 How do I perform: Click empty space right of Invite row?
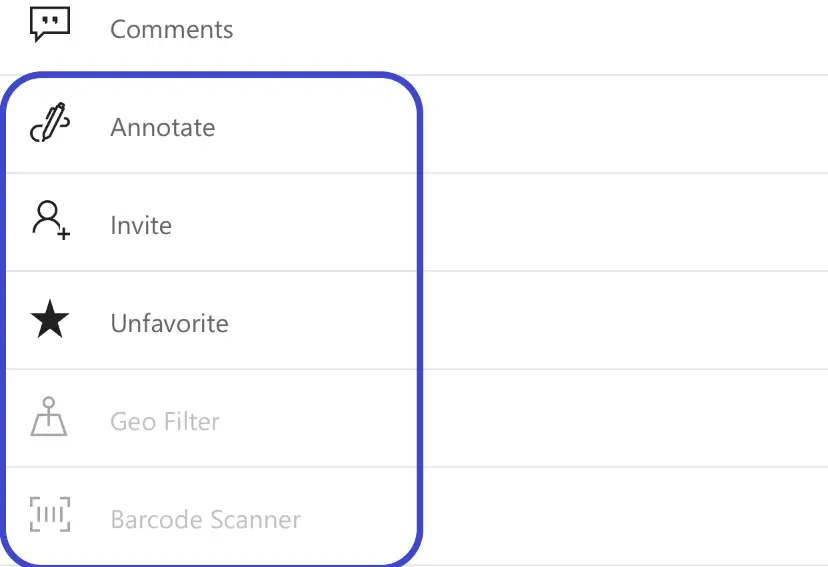[623, 222]
